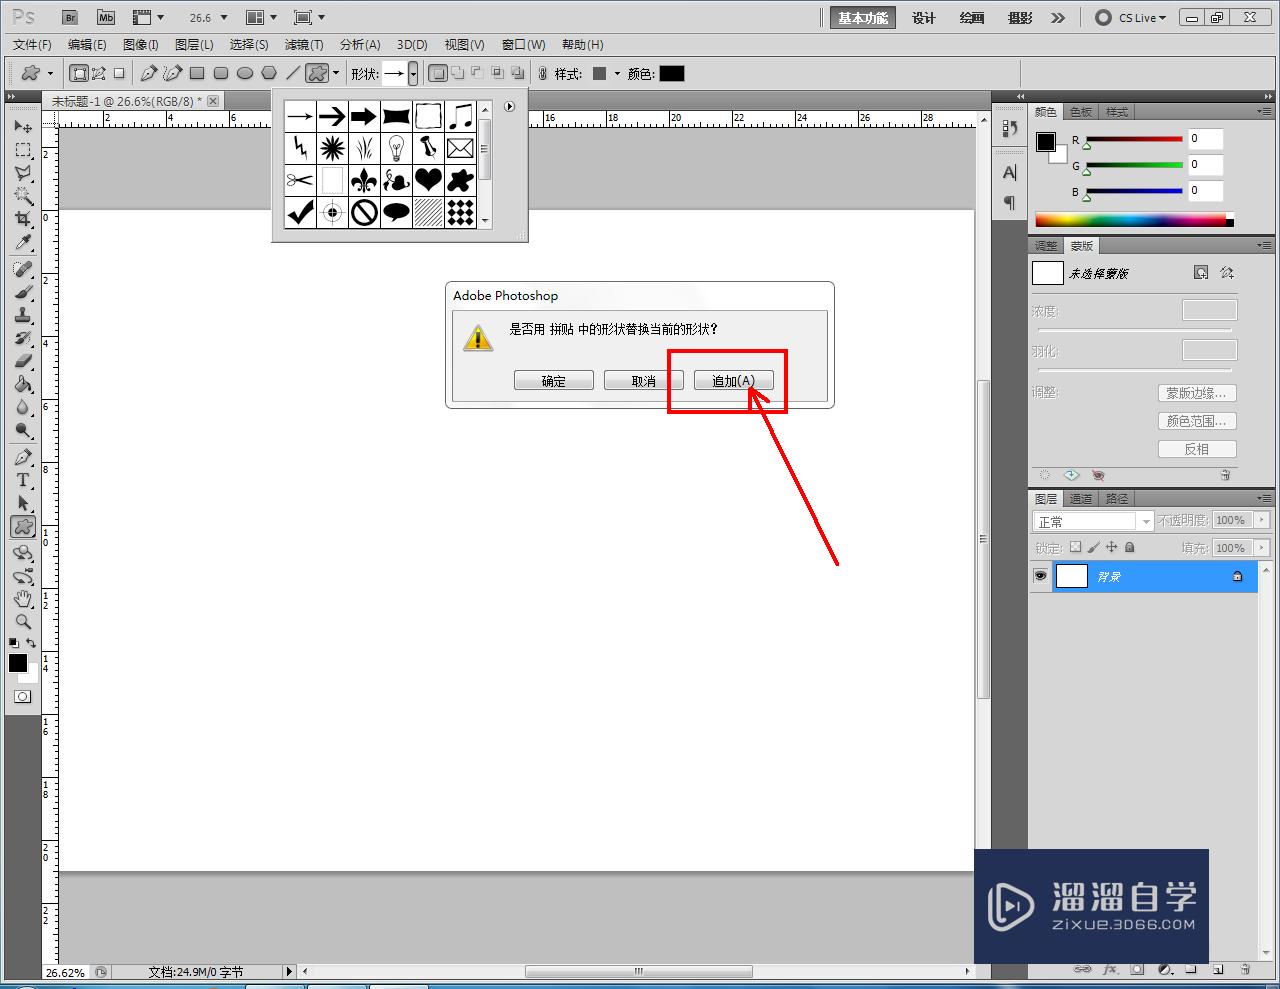Select the History Brush tool
1280x989 pixels.
(x=22, y=339)
